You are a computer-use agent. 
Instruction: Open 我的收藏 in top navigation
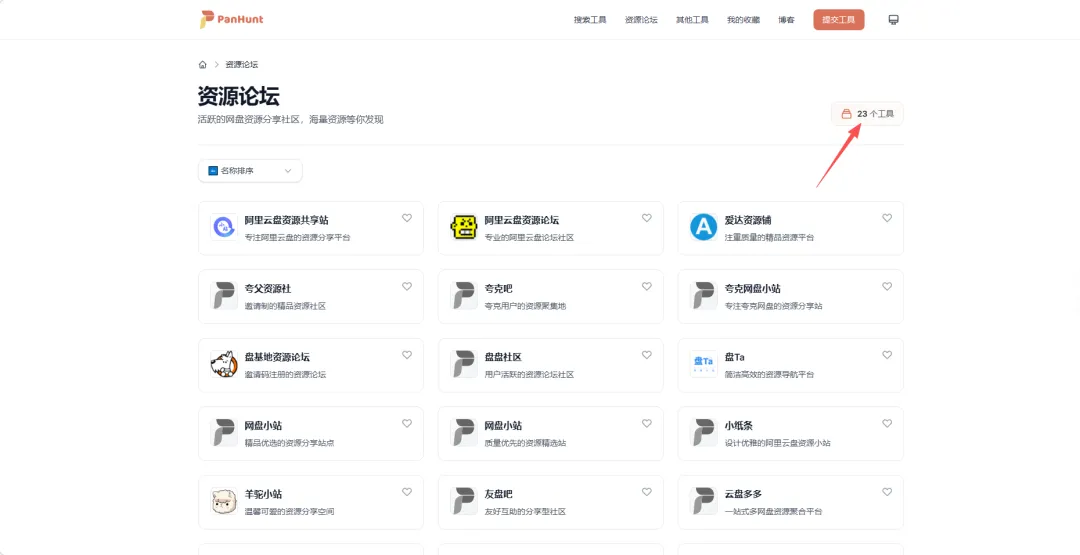coord(743,20)
